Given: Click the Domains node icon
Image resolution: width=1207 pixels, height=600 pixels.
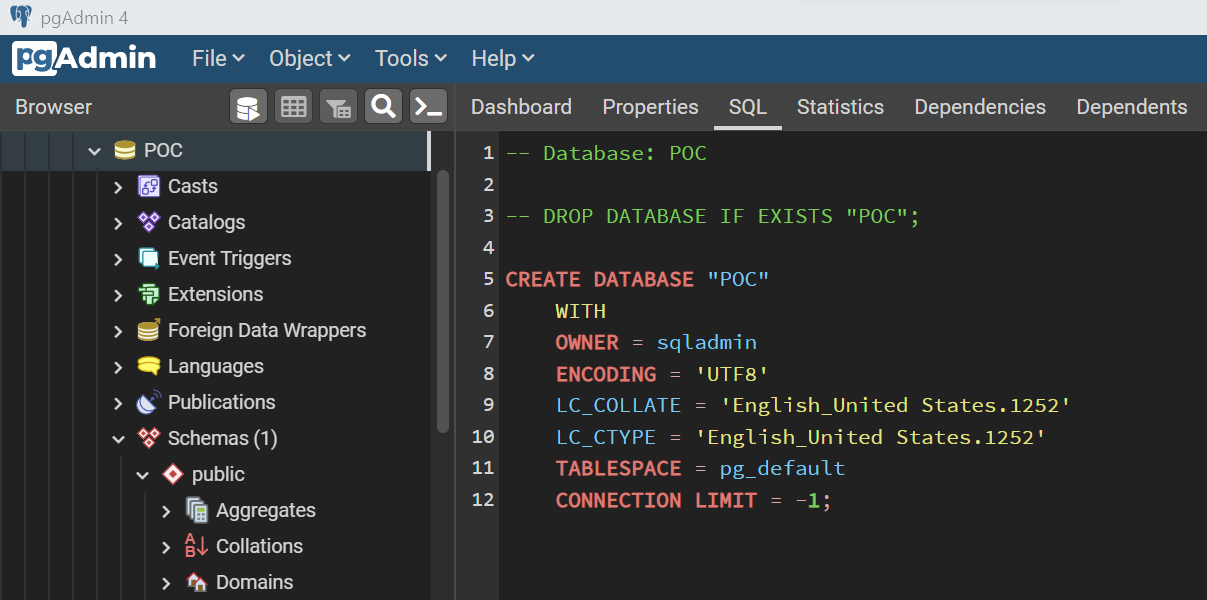Looking at the screenshot, I should [197, 582].
